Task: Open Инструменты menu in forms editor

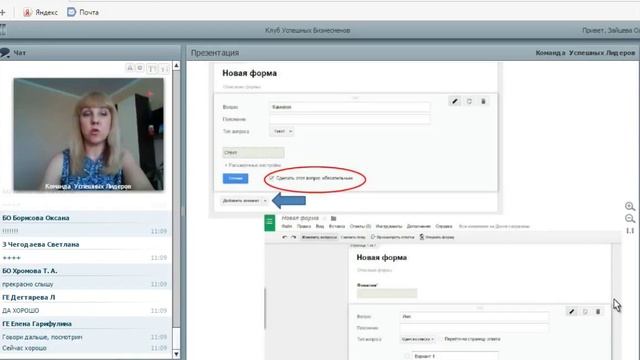Action: [x=389, y=226]
